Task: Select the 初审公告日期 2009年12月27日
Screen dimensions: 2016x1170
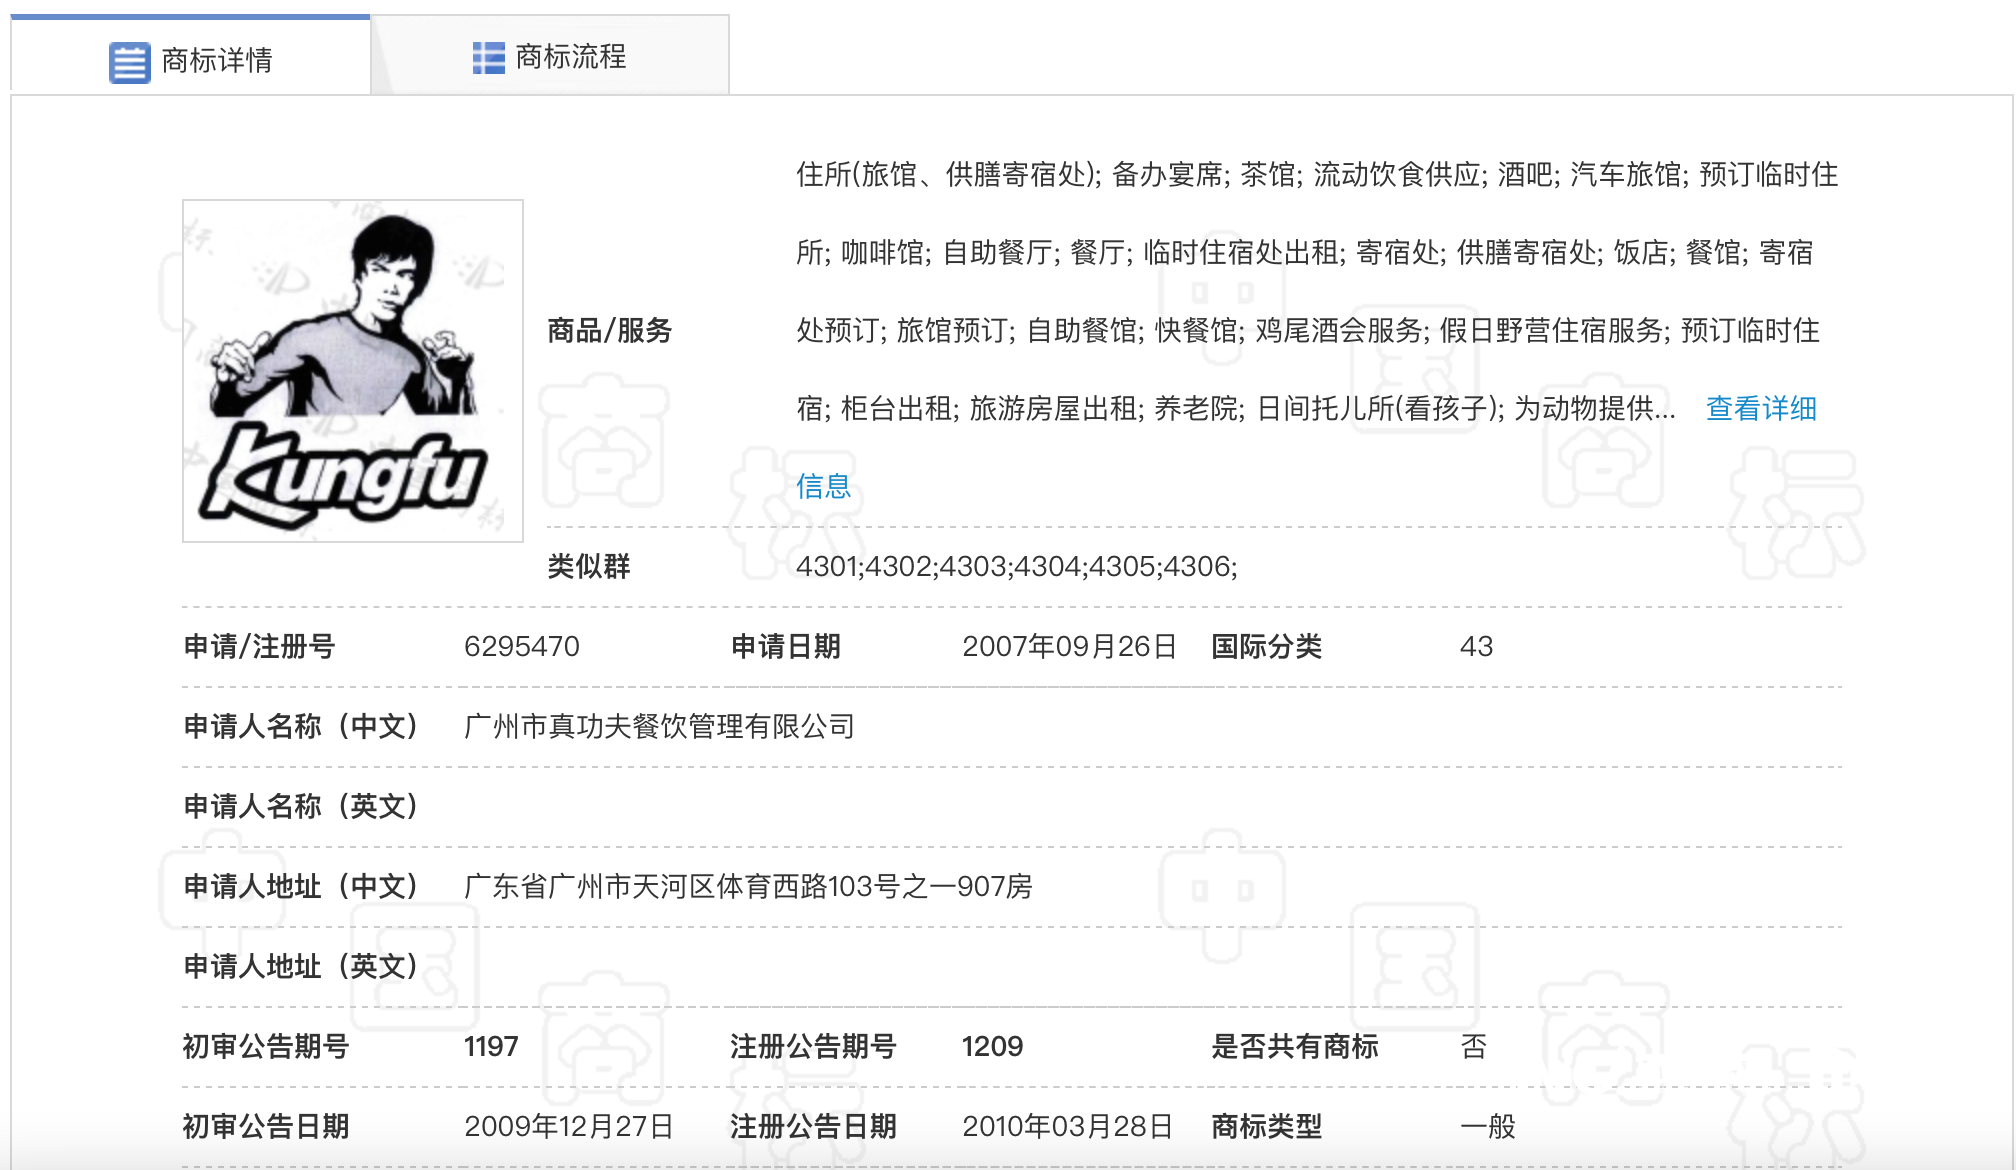Action: [x=572, y=1127]
